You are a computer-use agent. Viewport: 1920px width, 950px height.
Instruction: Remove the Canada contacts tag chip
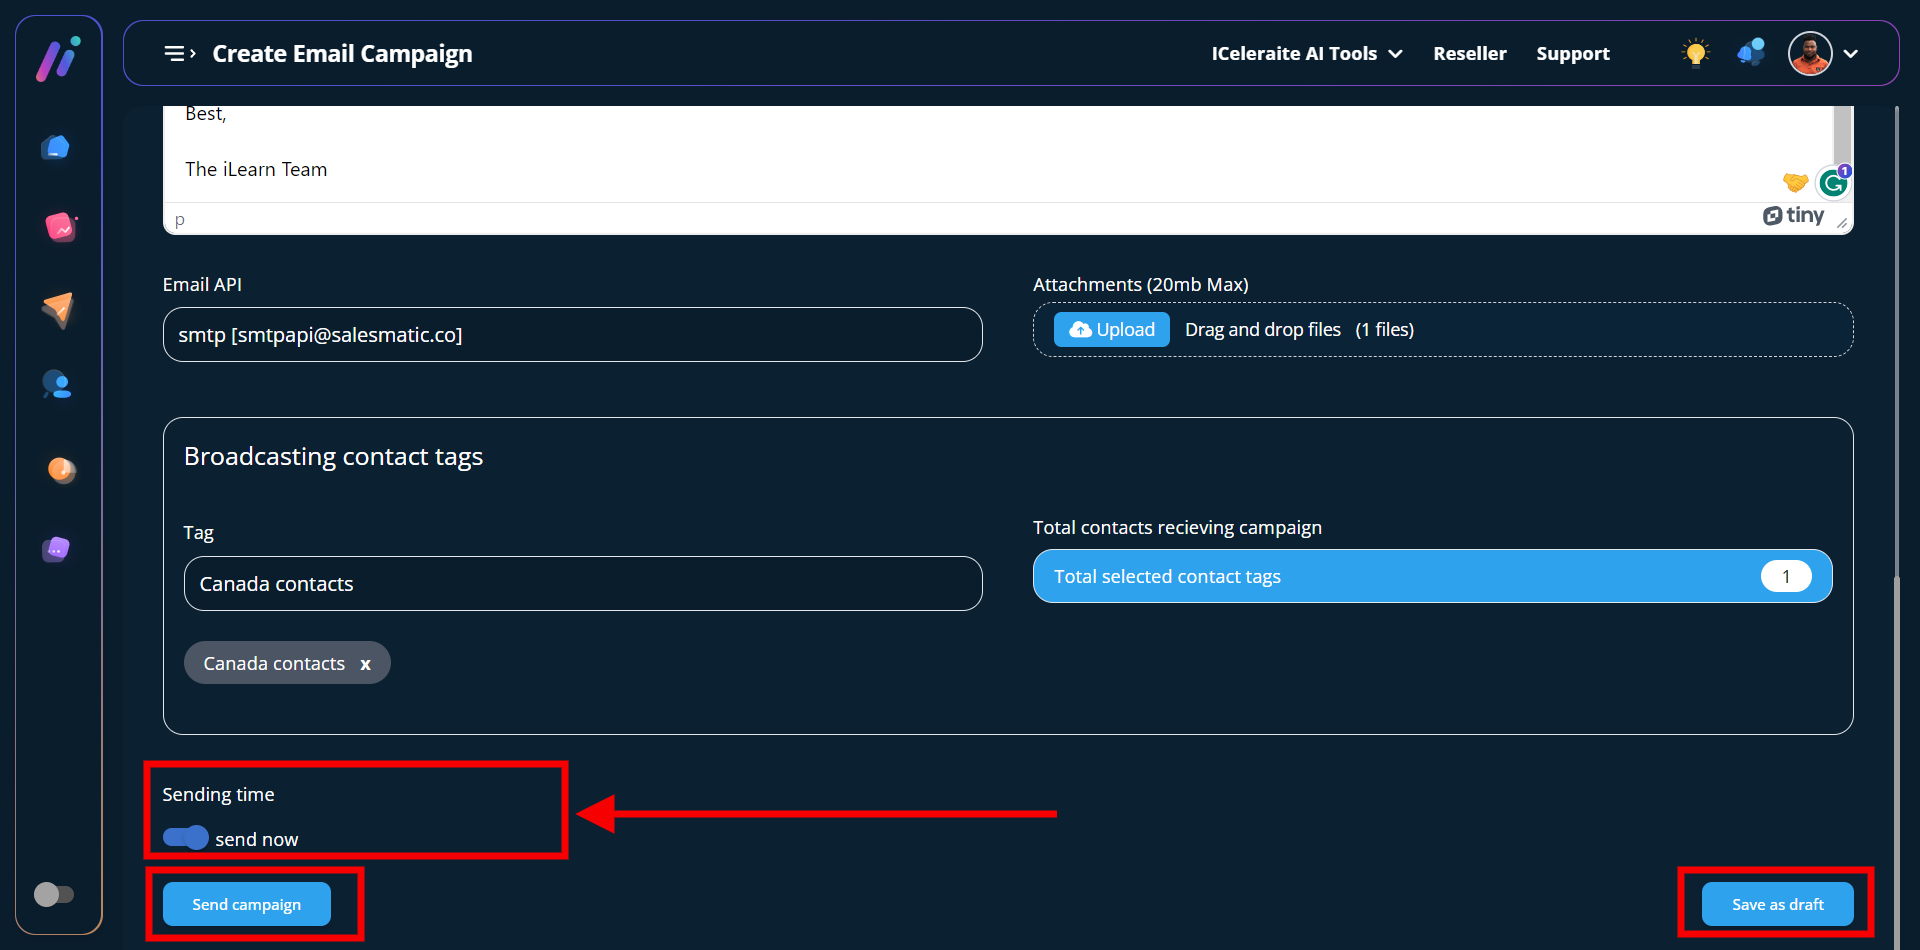(365, 664)
